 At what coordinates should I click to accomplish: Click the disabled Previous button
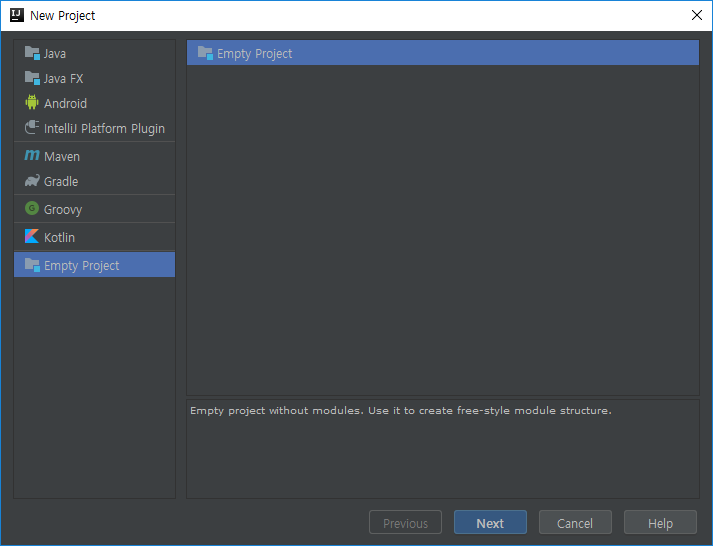pyautogui.click(x=405, y=522)
